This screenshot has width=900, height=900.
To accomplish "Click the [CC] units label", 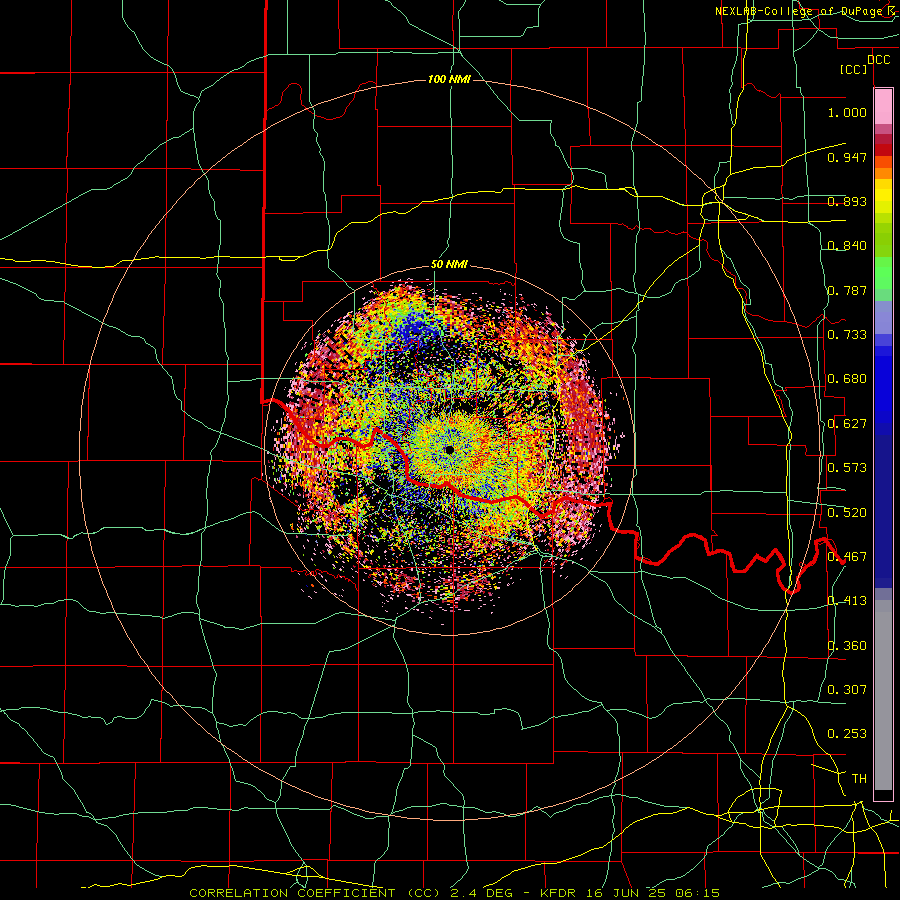I will click(854, 69).
